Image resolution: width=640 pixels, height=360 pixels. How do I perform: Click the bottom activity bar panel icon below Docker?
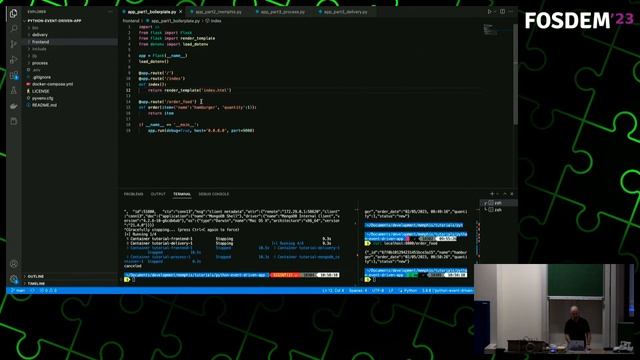(x=13, y=121)
